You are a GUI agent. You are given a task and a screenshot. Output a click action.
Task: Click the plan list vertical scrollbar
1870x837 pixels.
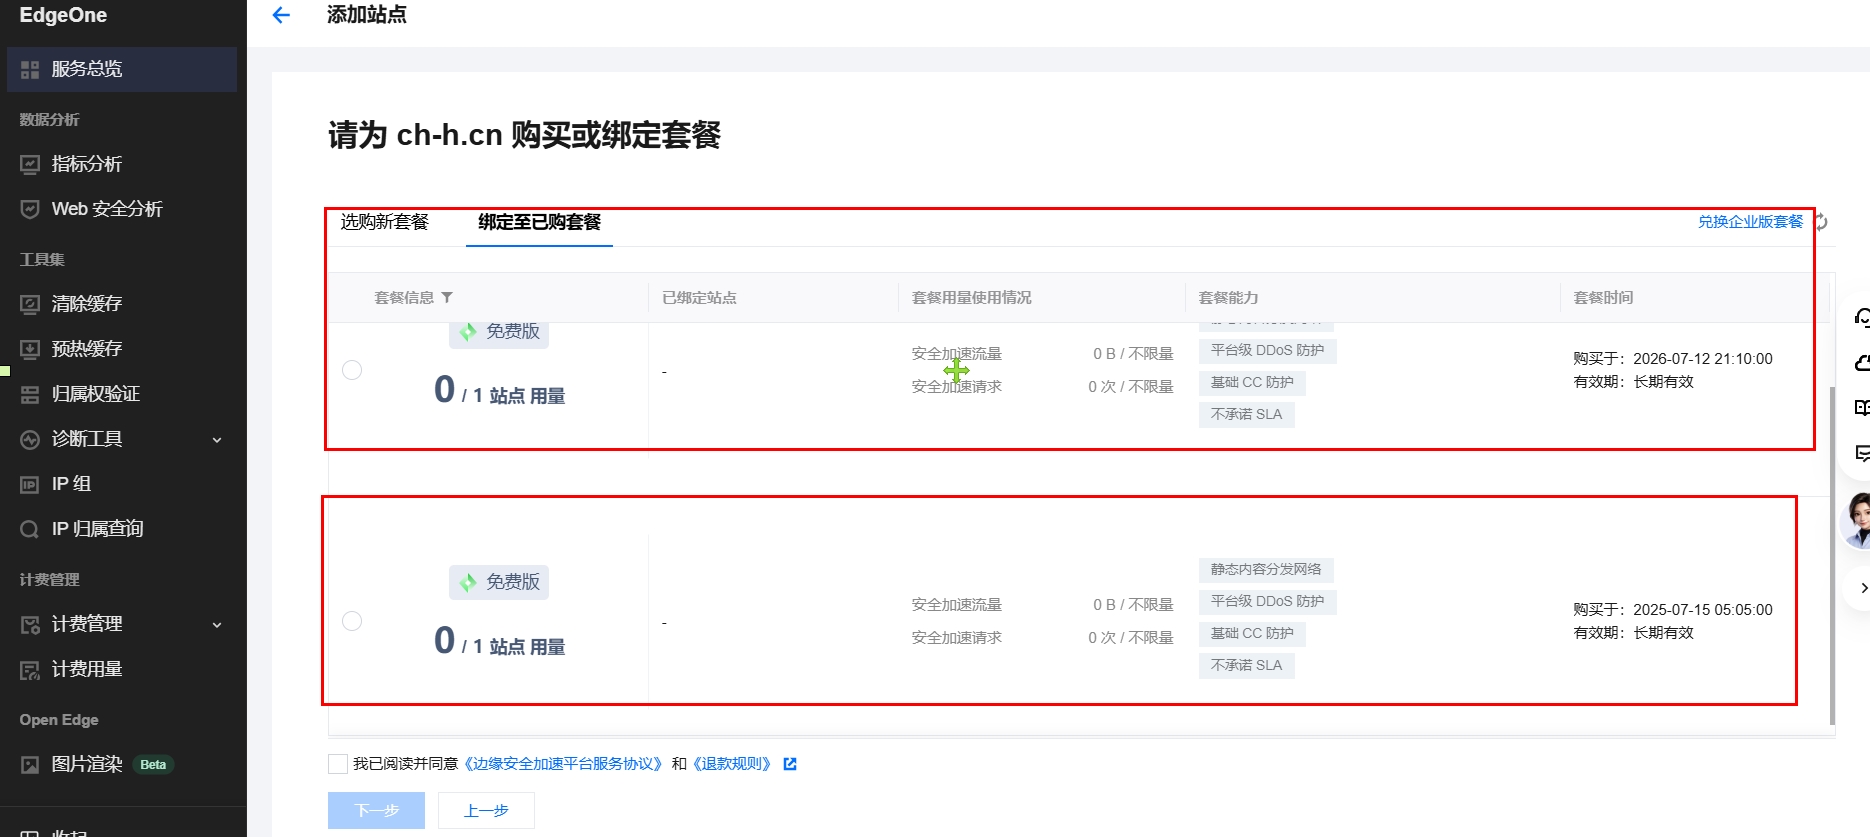pyautogui.click(x=1832, y=555)
